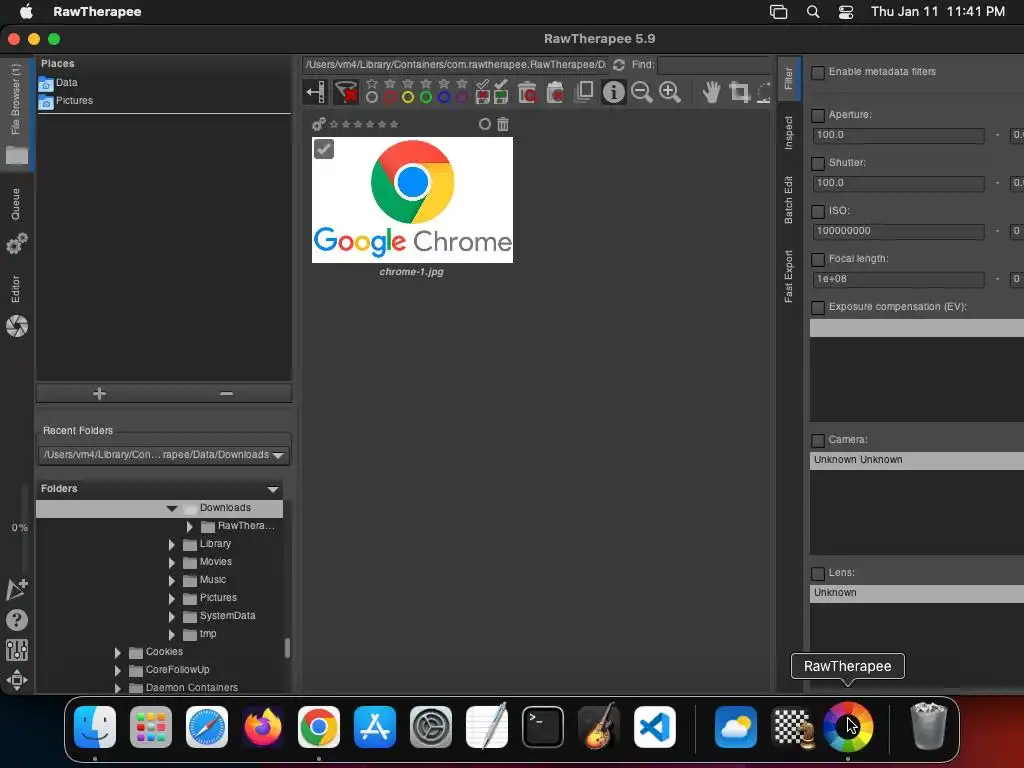This screenshot has height=768, width=1024.
Task: Clear all filters funnel icon
Action: (x=345, y=92)
